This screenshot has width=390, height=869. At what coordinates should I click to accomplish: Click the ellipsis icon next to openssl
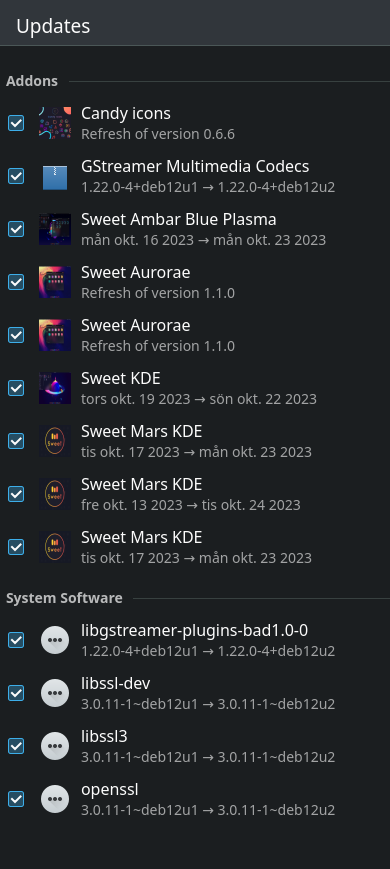[x=55, y=799]
